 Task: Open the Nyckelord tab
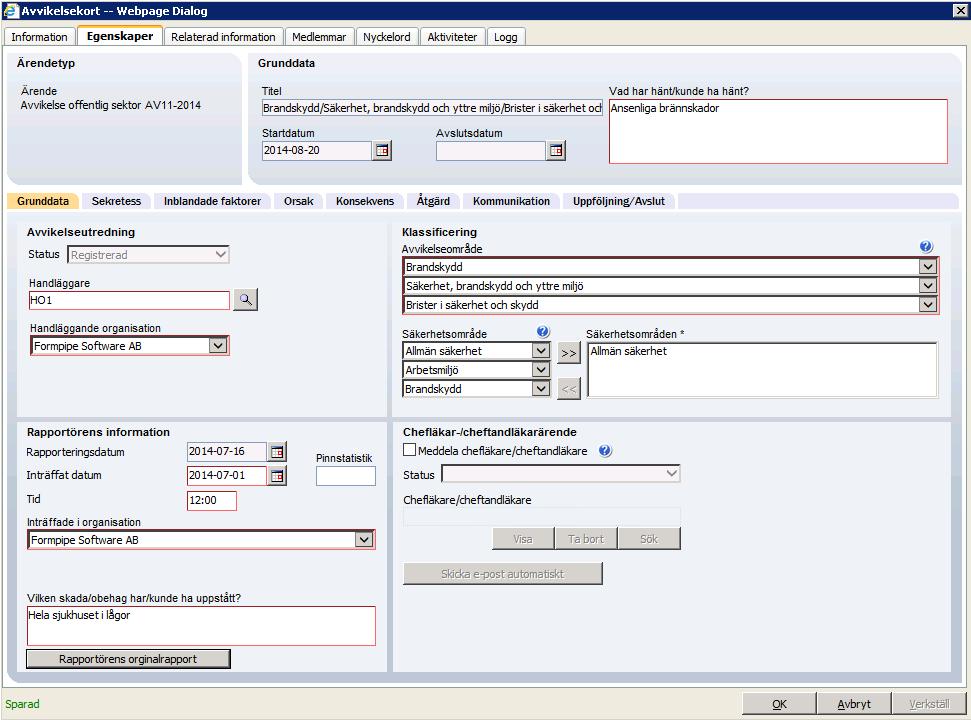[386, 37]
